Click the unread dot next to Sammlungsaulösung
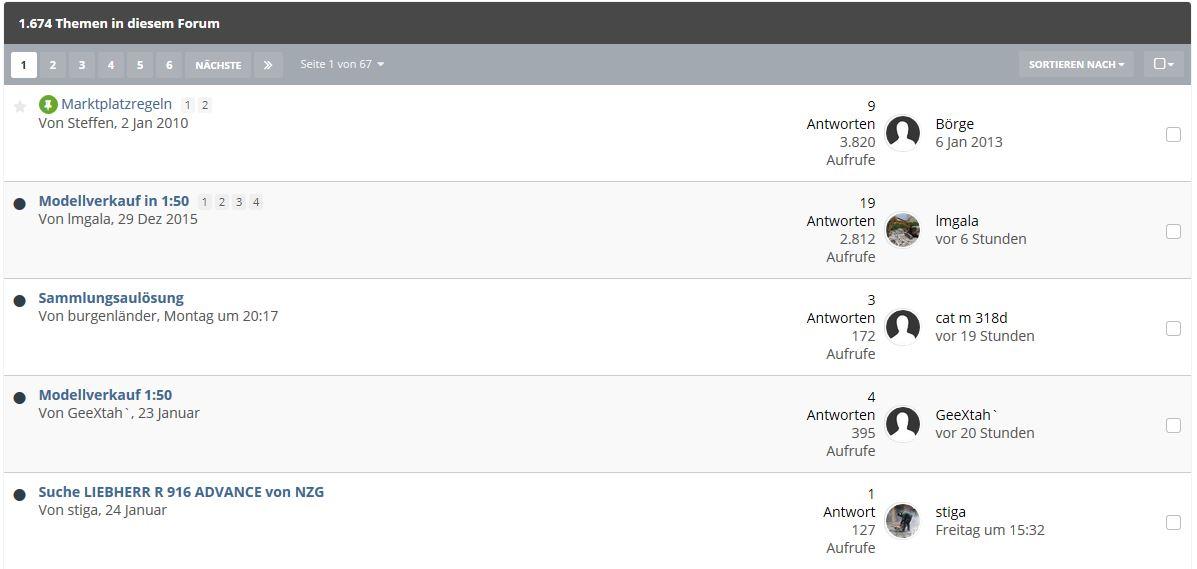1197x569 pixels. point(20,301)
